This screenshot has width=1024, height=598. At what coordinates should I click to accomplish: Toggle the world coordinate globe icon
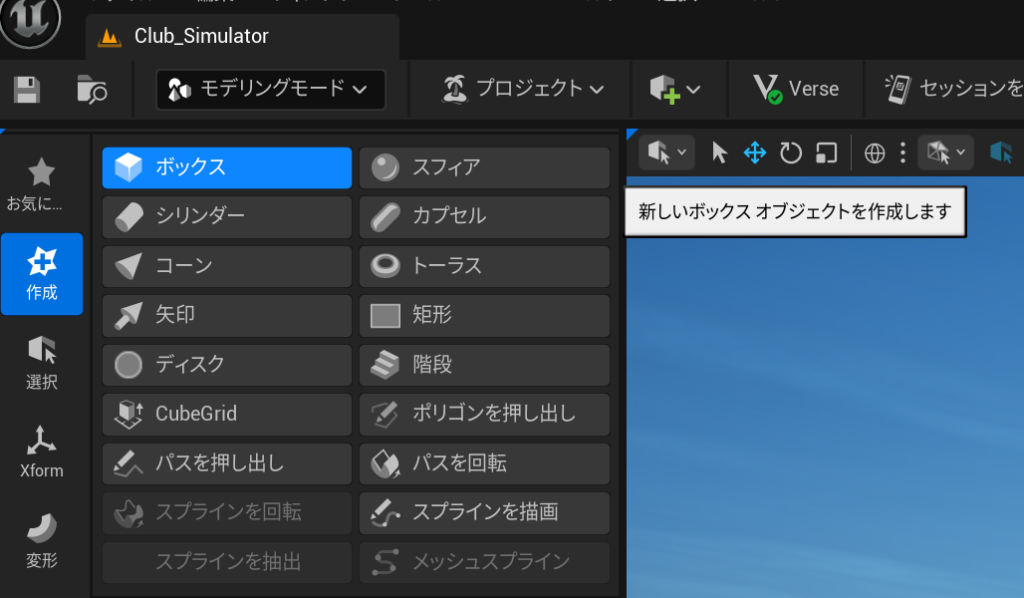(875, 153)
